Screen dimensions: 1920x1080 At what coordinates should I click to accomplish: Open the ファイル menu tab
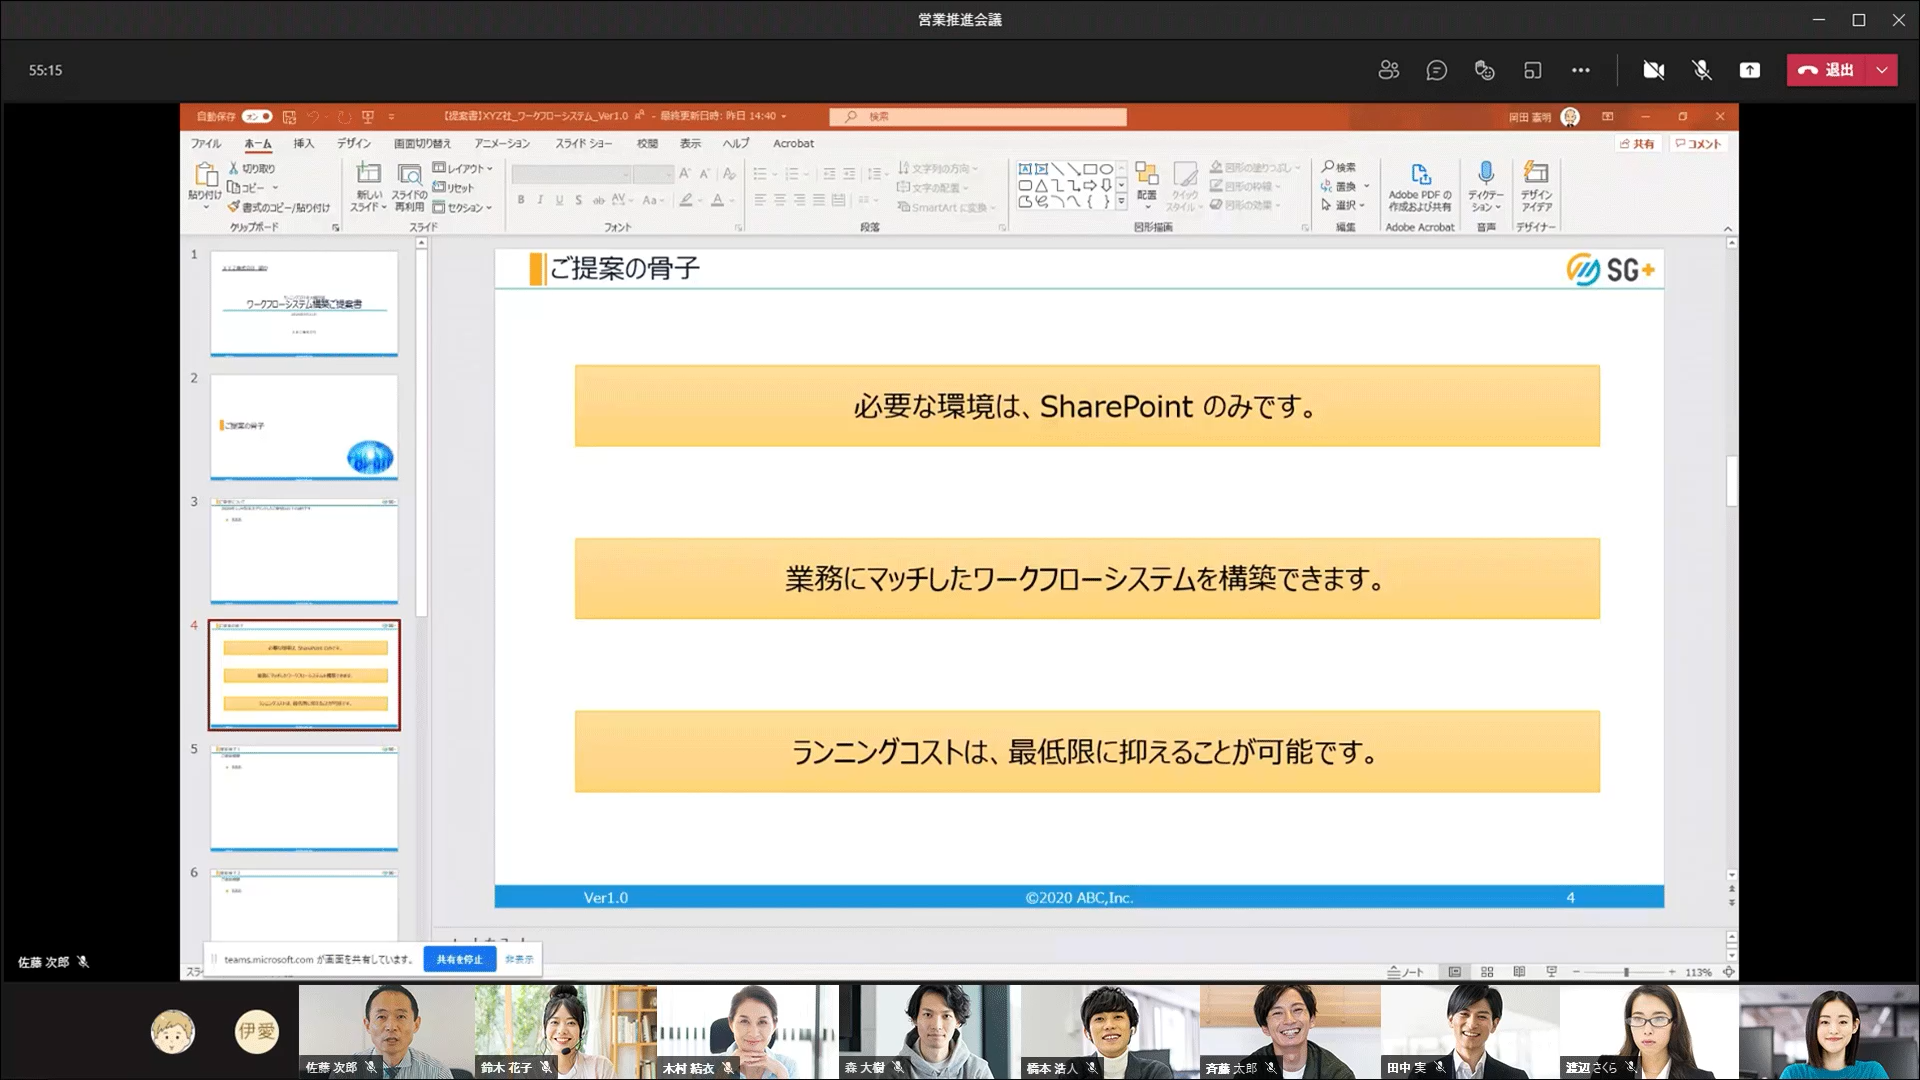click(206, 144)
